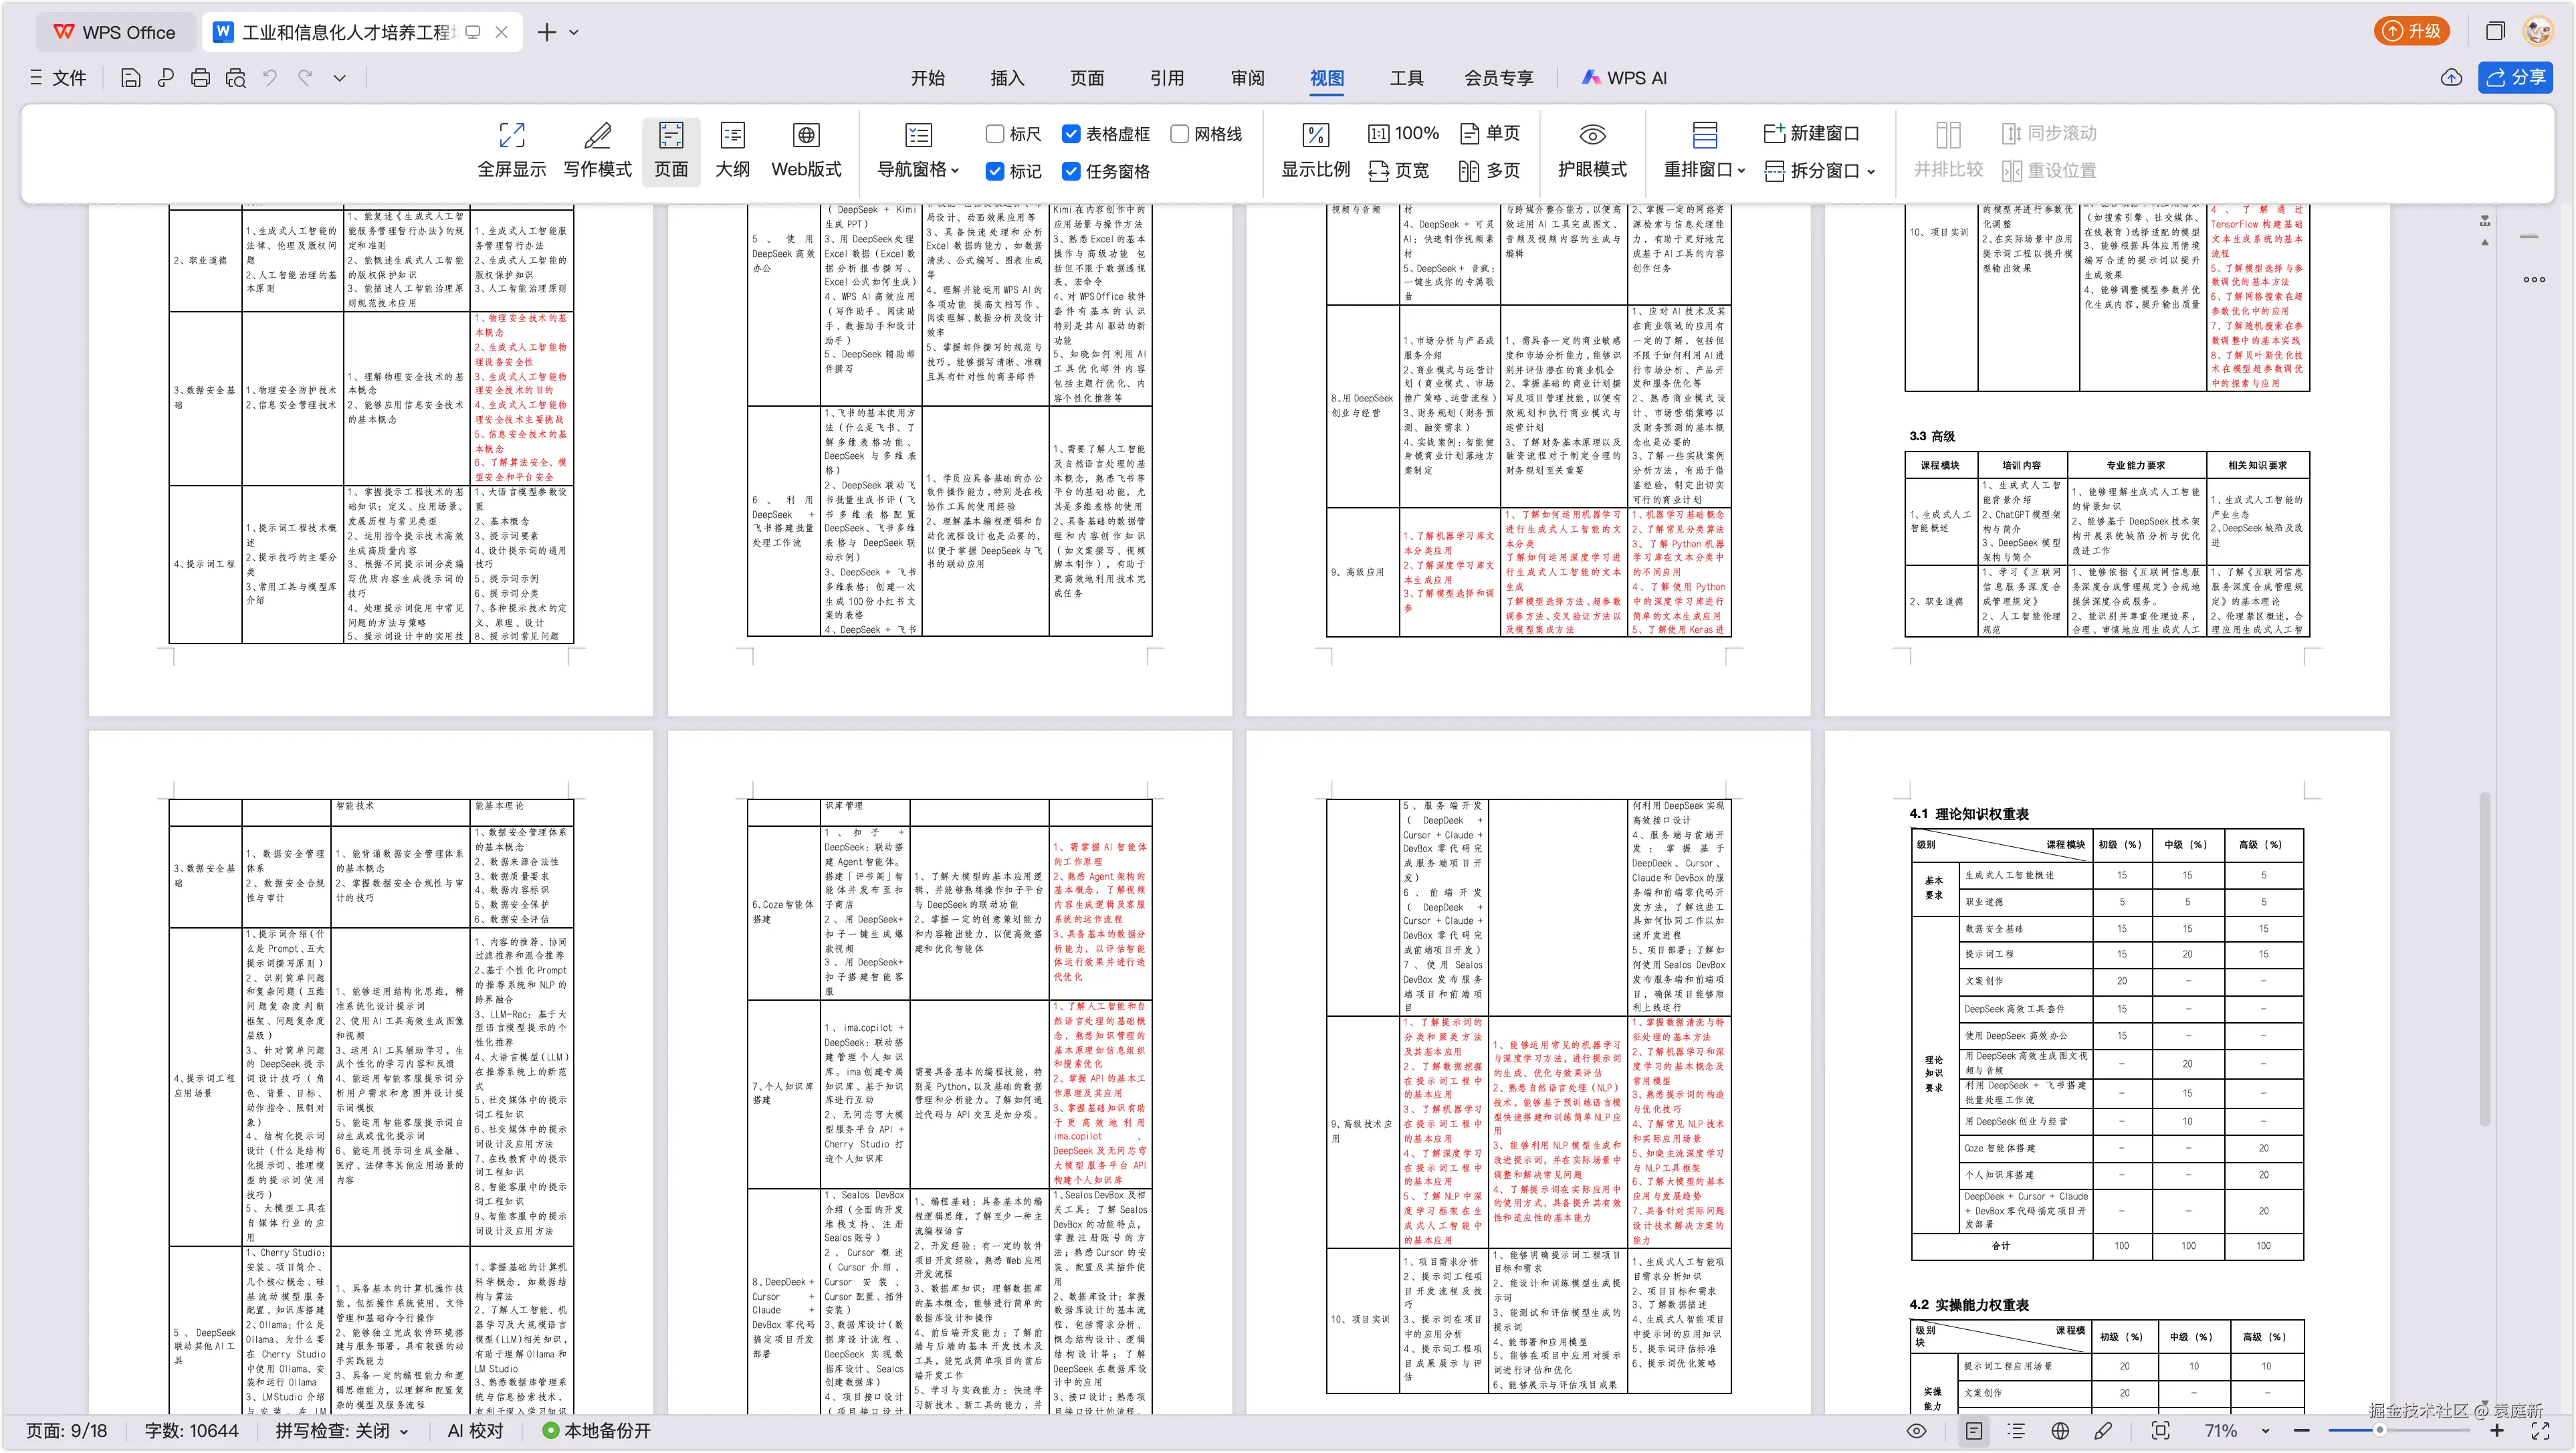Switch to Writing Mode (写作模式)

point(597,150)
